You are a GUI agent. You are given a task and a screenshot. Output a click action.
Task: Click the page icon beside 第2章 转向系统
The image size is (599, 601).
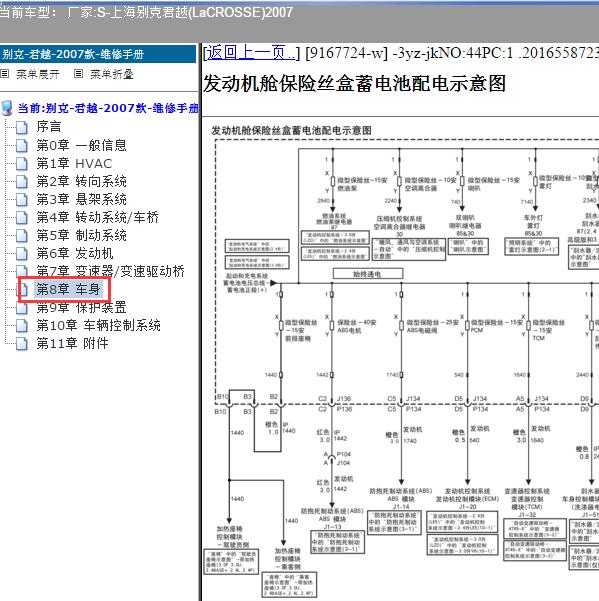(22, 181)
